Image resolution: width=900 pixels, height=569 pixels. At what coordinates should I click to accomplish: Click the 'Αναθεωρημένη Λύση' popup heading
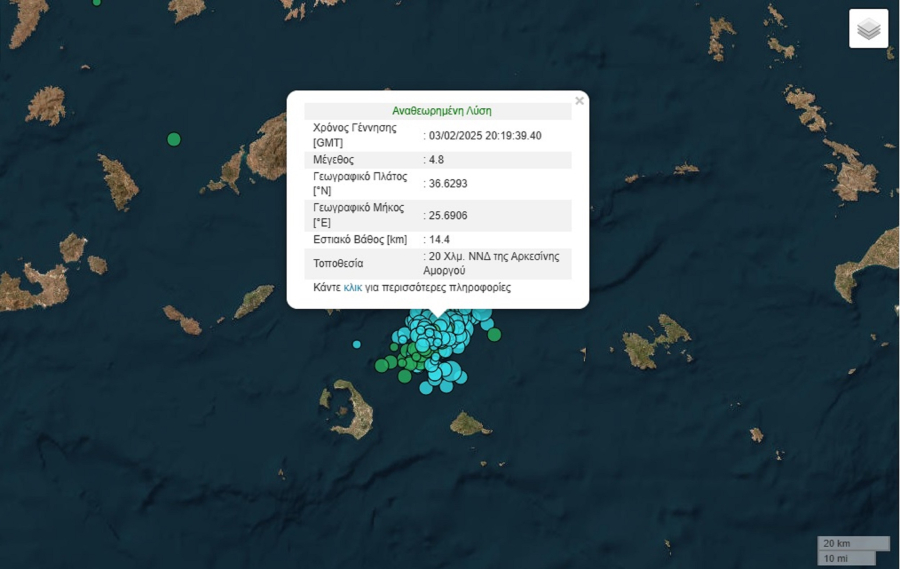(x=441, y=111)
